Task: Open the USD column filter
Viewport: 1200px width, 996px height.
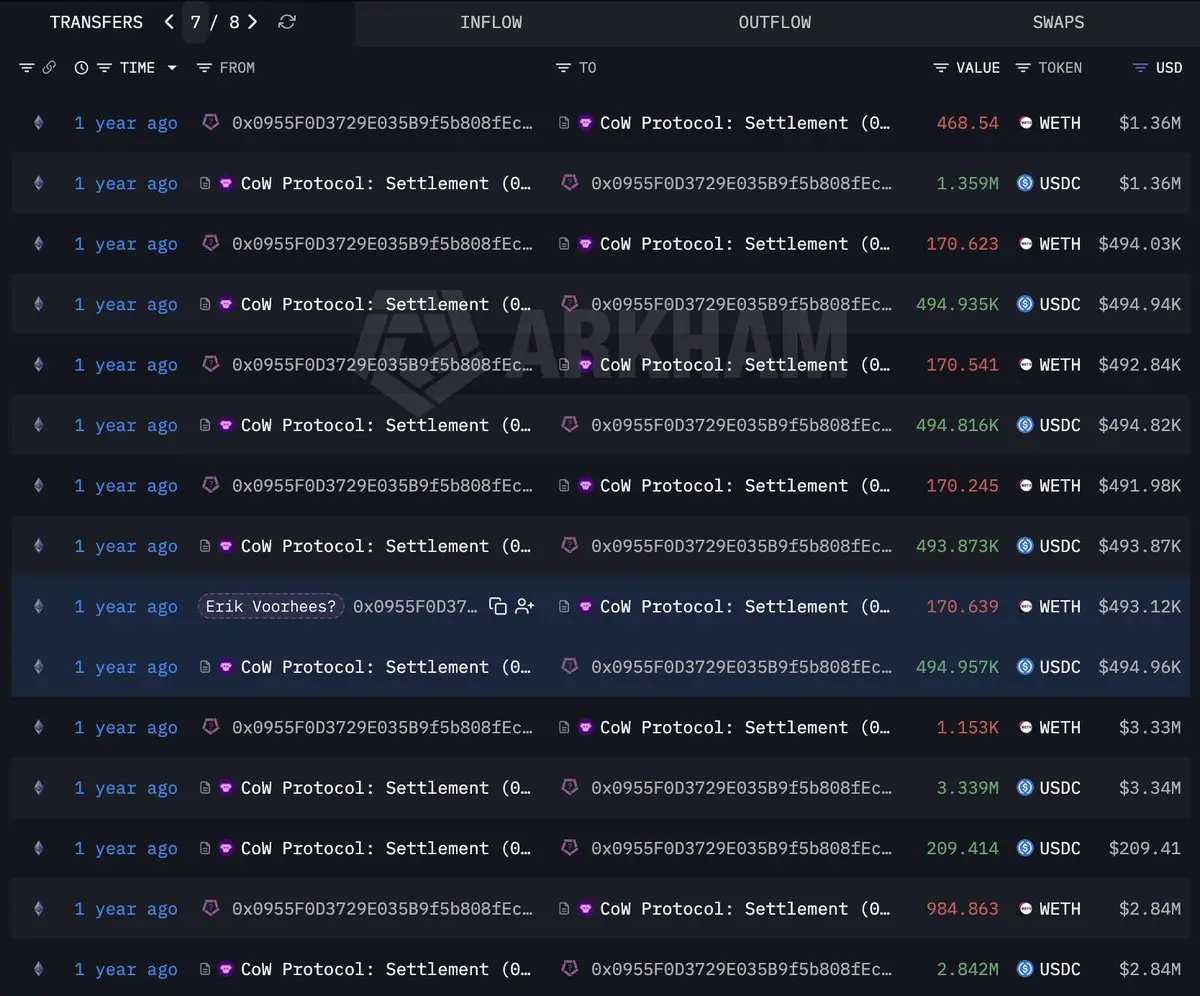Action: click(1140, 68)
